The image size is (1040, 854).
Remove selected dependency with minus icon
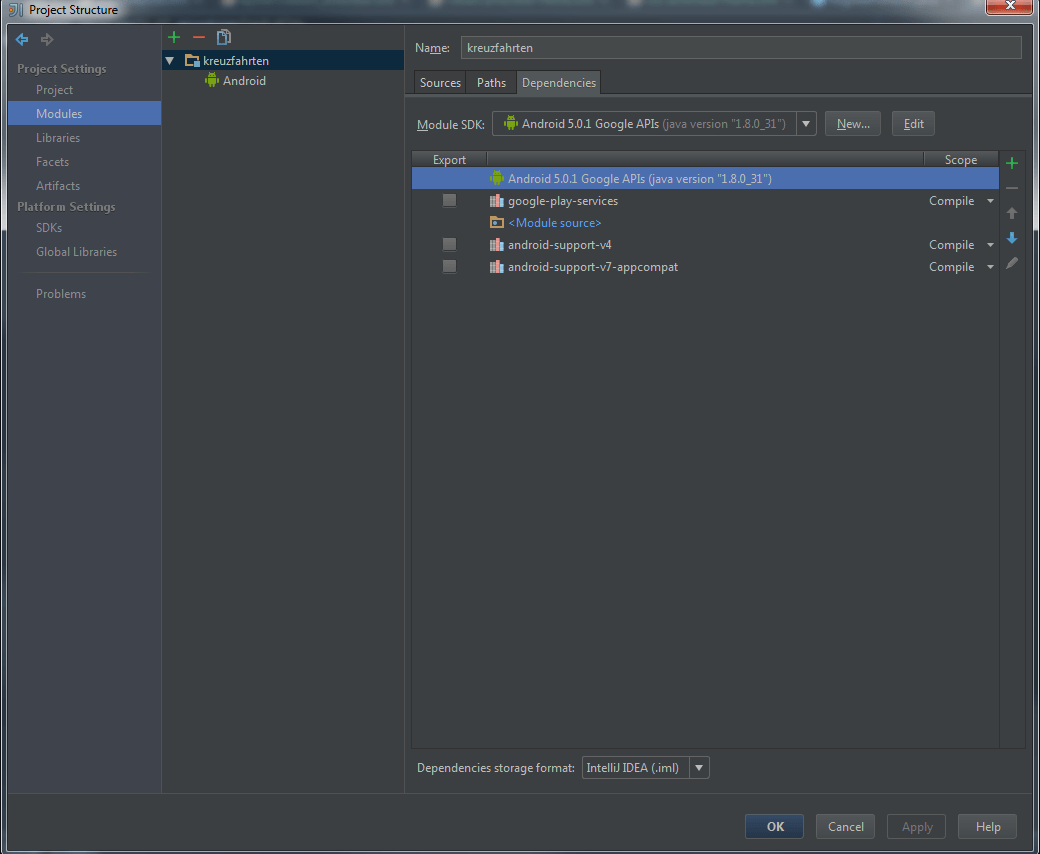[x=1011, y=188]
